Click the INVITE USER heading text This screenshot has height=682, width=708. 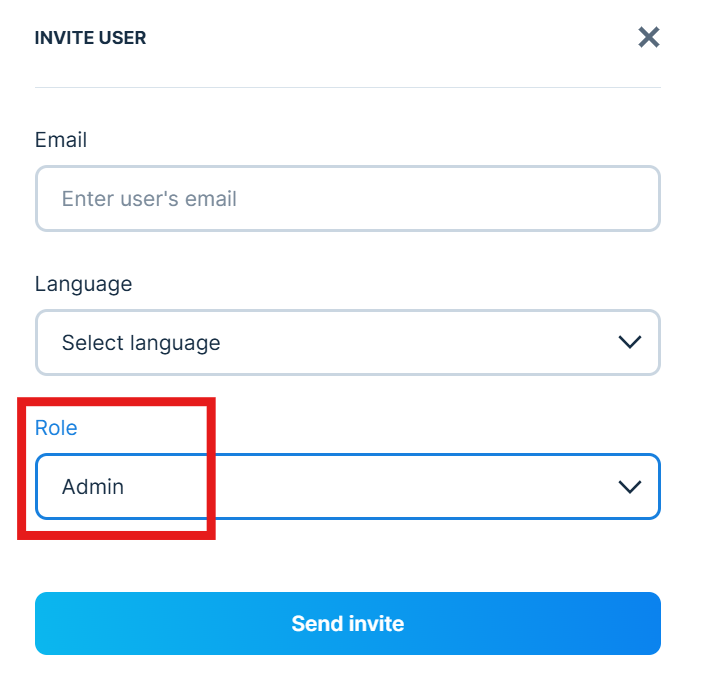[90, 38]
